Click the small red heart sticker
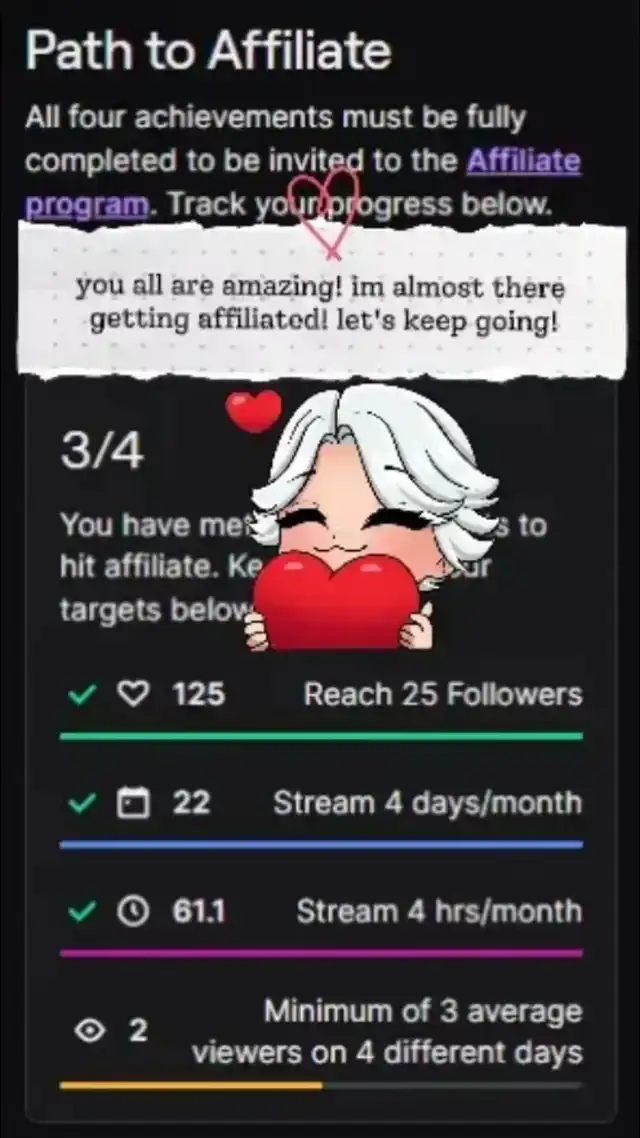 point(253,411)
